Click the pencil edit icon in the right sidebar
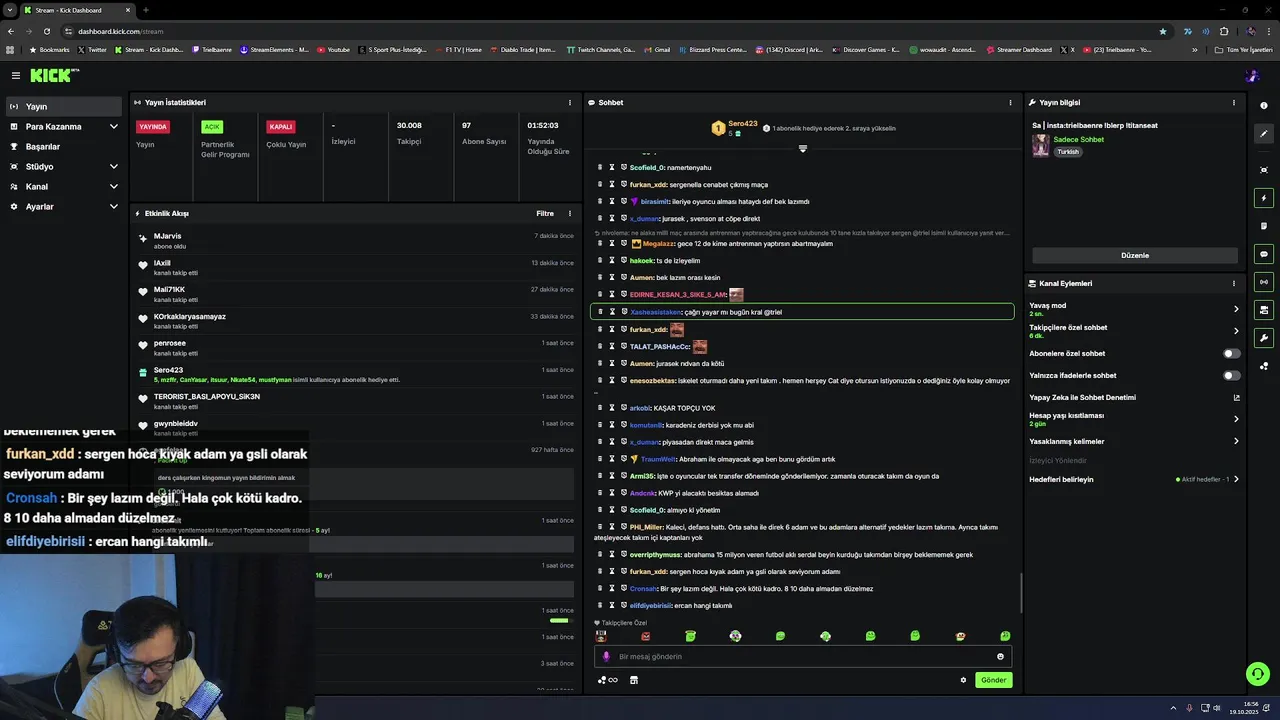 [1264, 134]
